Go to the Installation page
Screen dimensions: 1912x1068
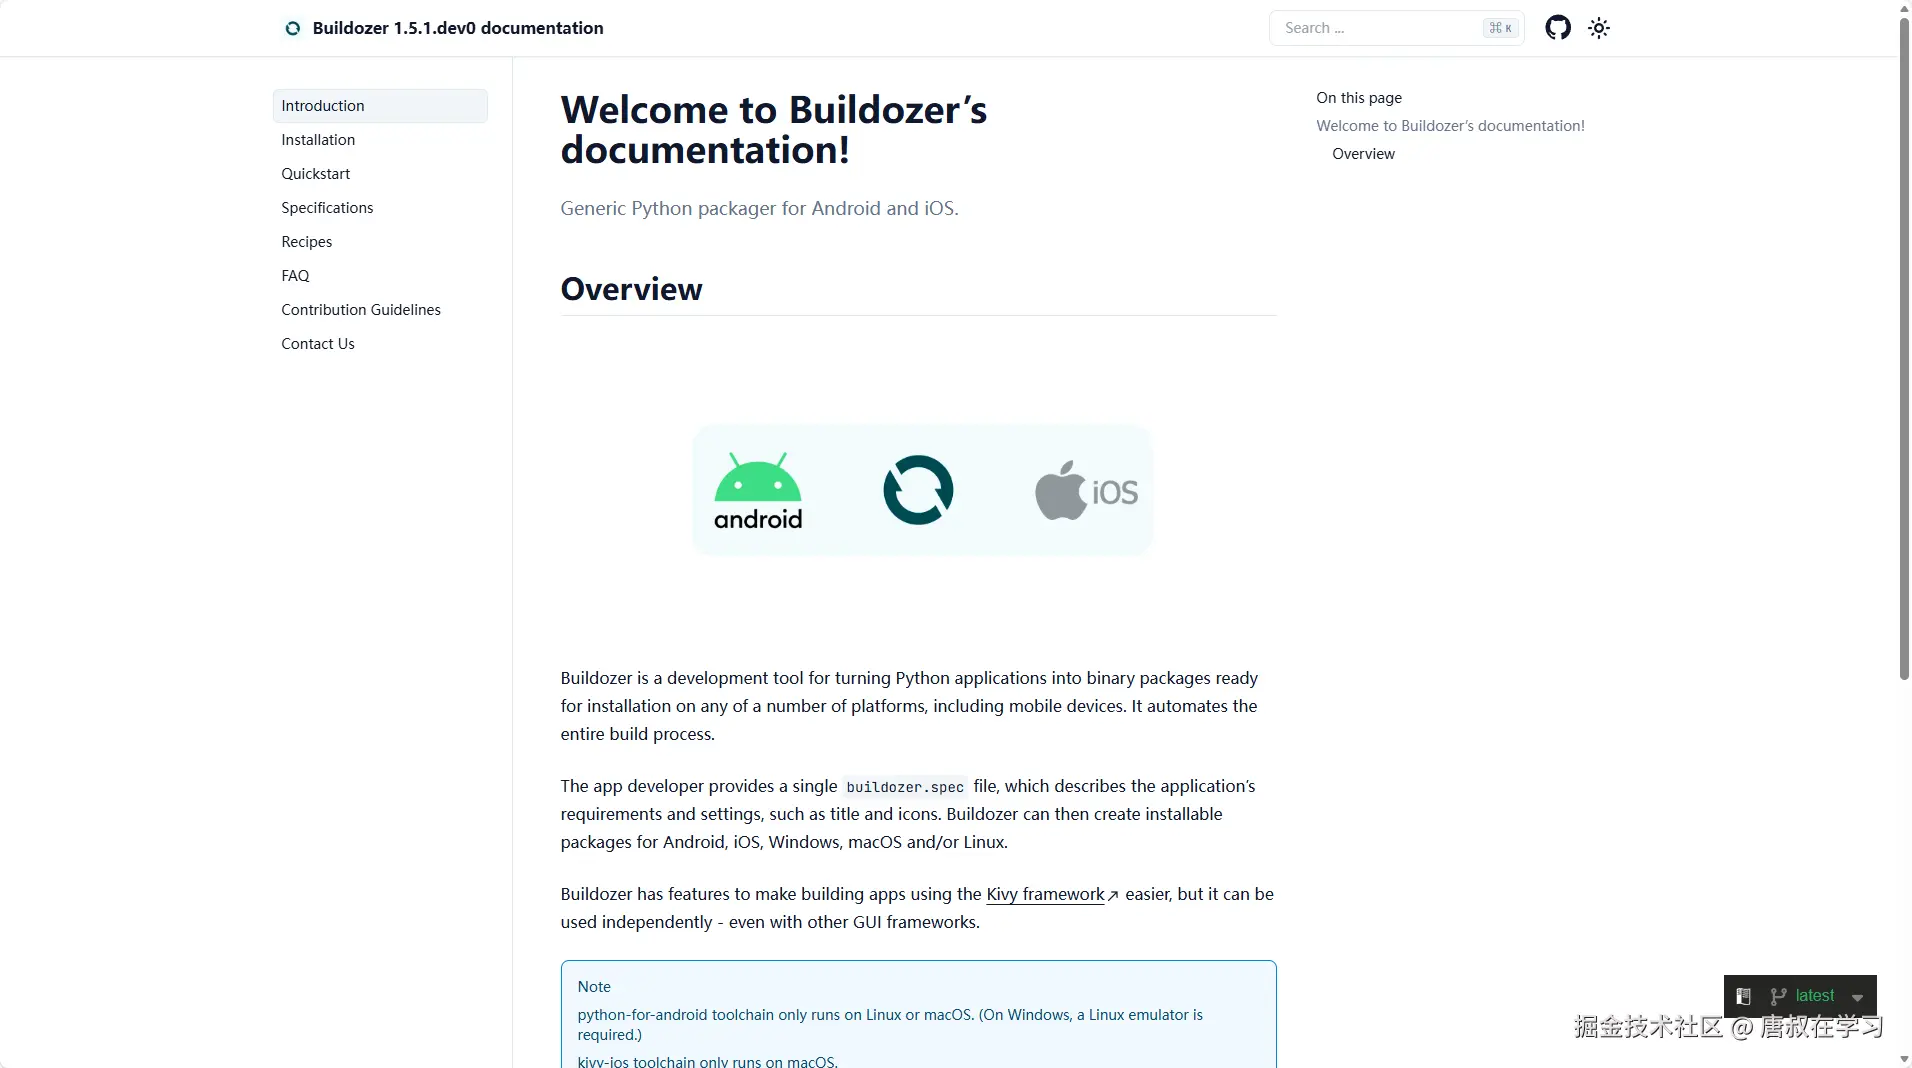click(x=318, y=140)
